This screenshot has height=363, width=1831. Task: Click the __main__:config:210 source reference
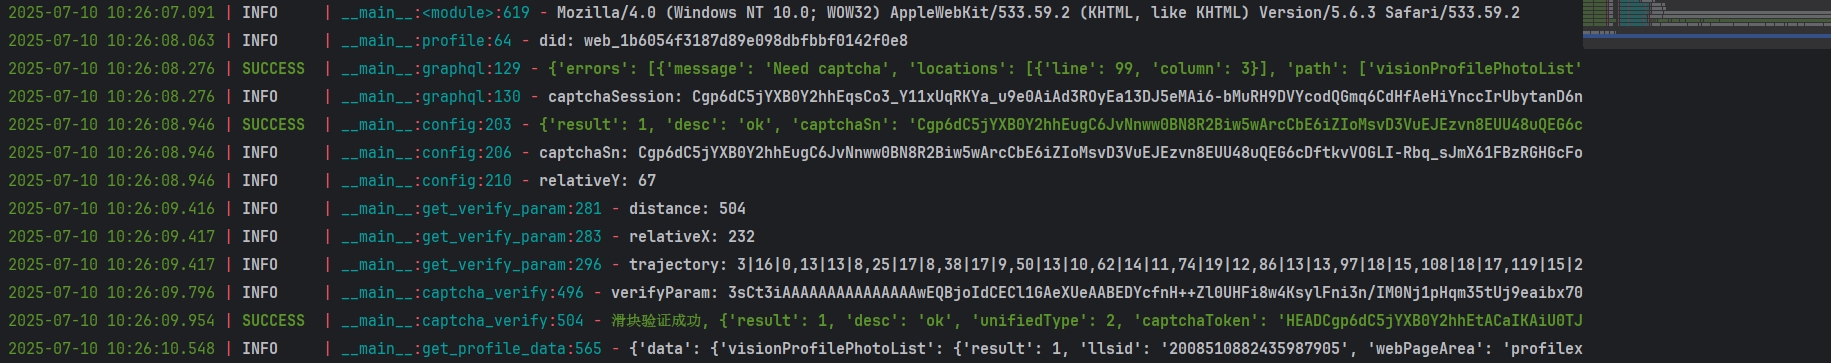(426, 181)
